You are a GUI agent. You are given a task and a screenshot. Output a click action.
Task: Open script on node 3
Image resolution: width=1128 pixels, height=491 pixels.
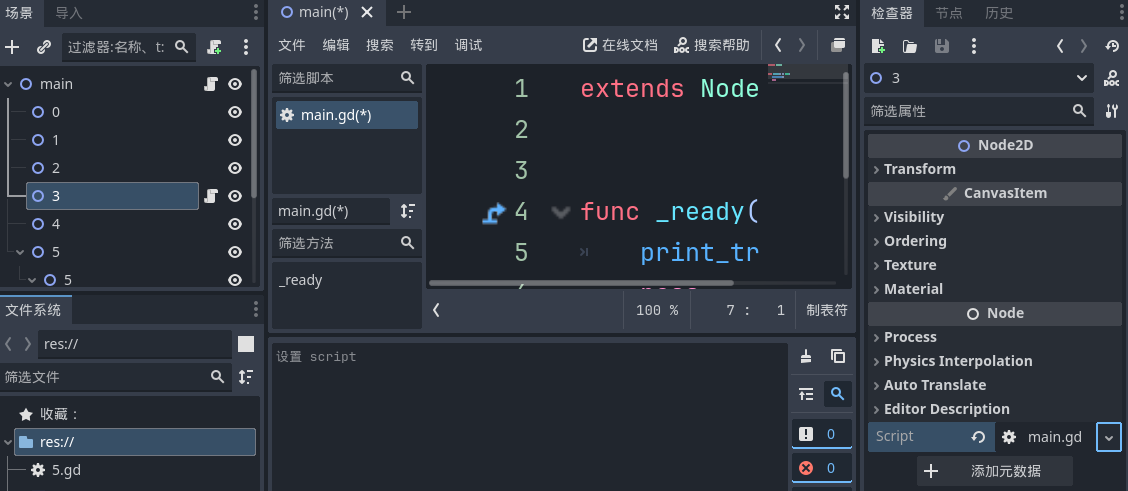[211, 196]
